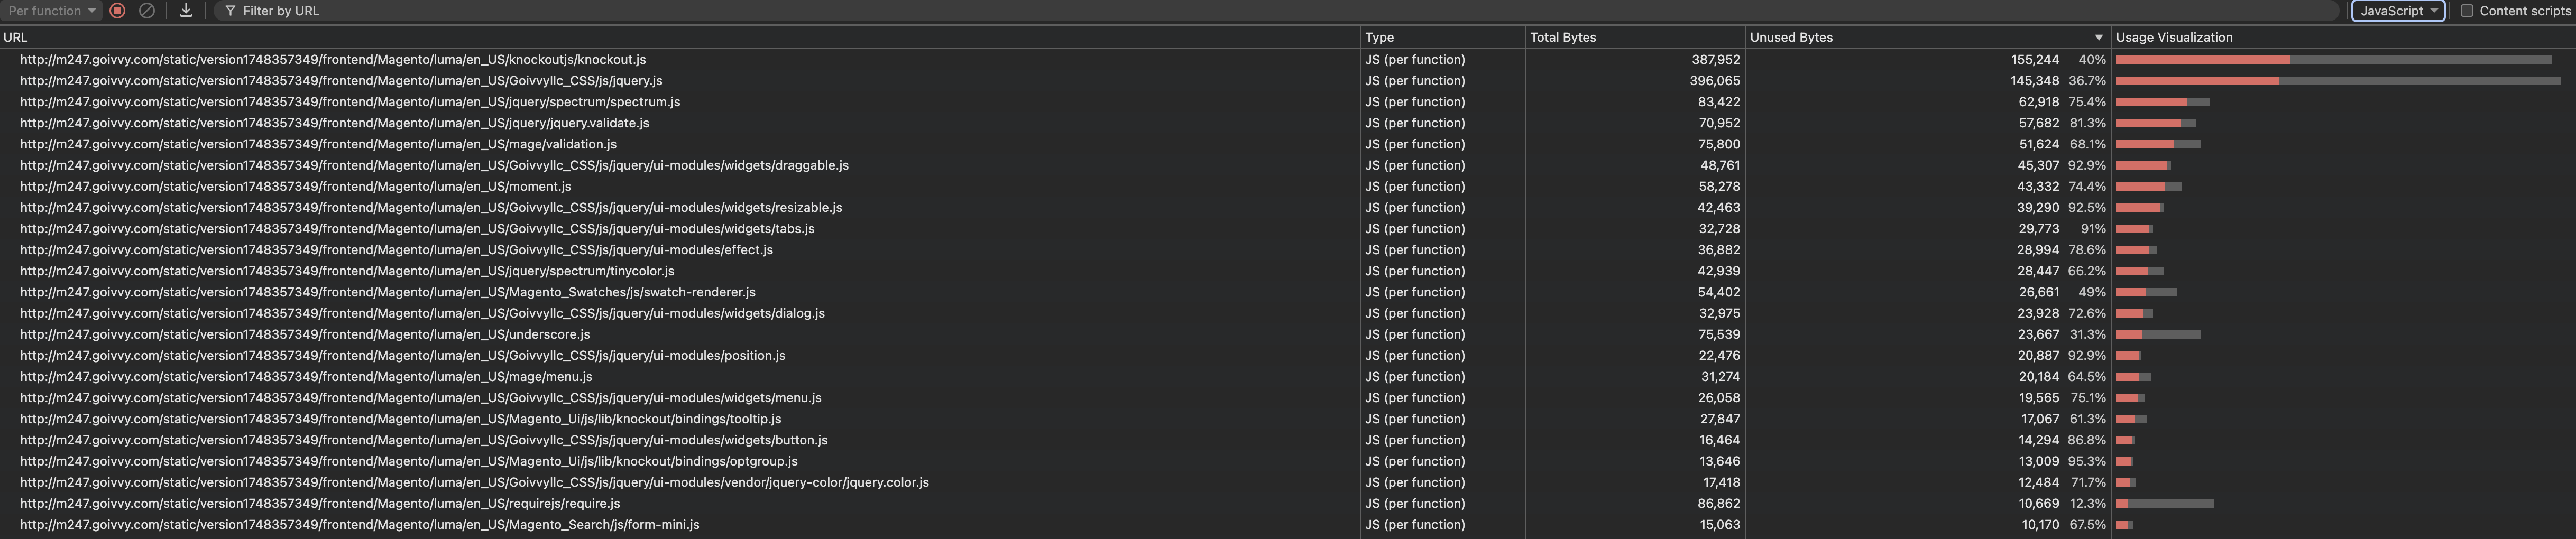Enable the Content scripts checkbox

[2466, 11]
